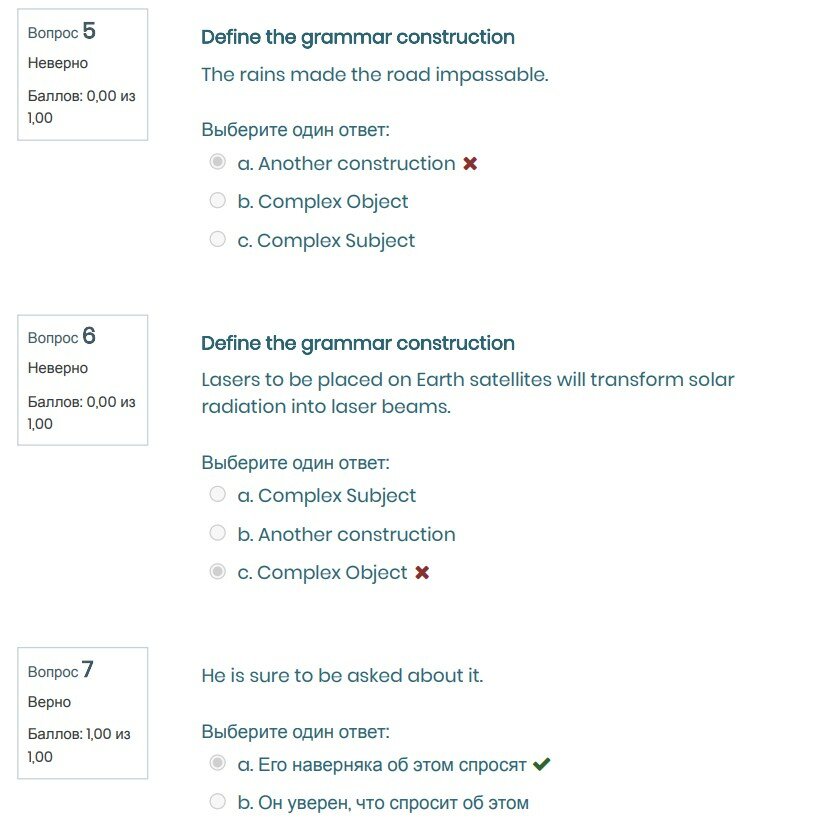Click the 'Вопрос 5' info box
The height and width of the screenshot is (837, 835).
coord(83,74)
